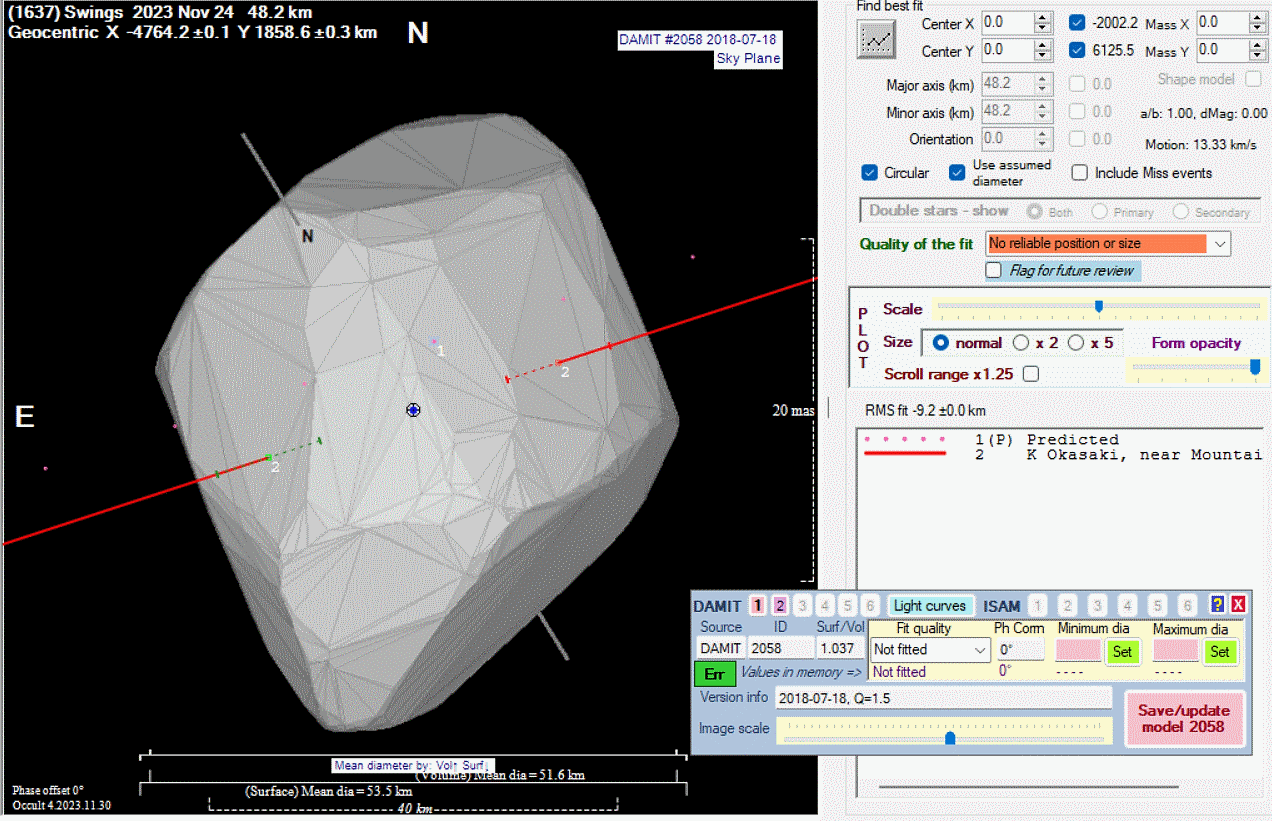Click Save/update model 2058 button
The image size is (1272, 821).
(x=1184, y=718)
